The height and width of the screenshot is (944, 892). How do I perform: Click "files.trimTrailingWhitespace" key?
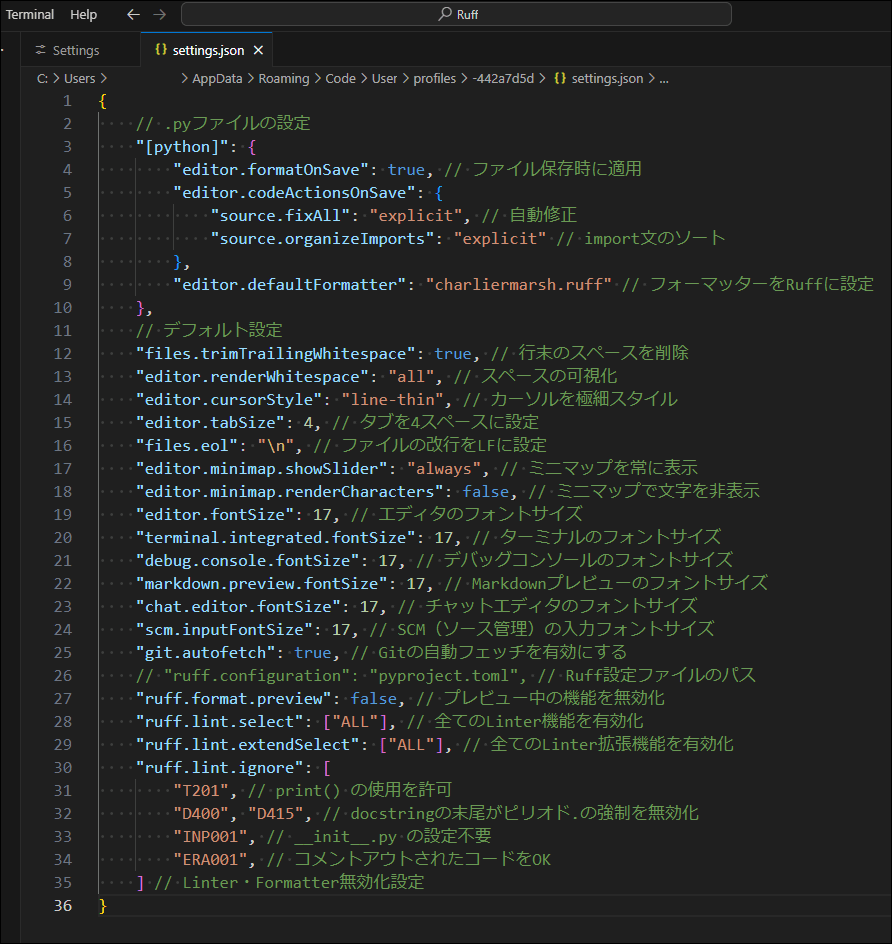click(x=276, y=354)
